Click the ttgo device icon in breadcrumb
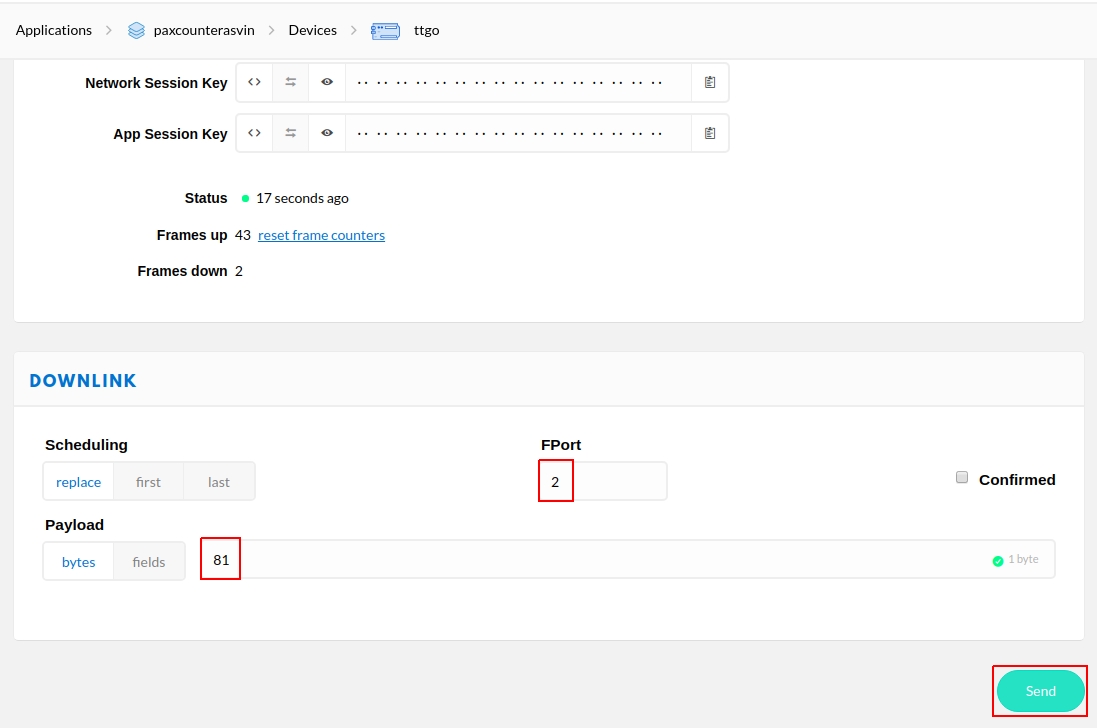This screenshot has width=1097, height=728. (x=385, y=30)
